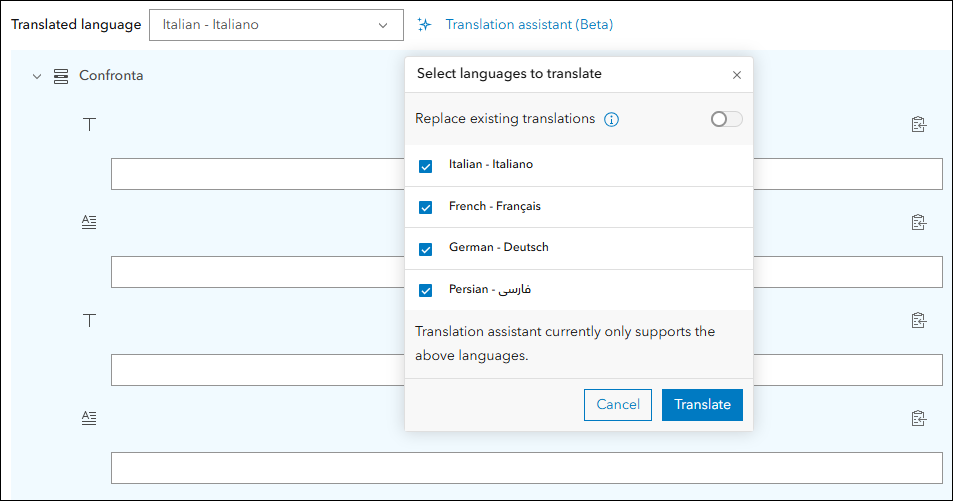Click the Confronta block layout icon
The width and height of the screenshot is (953, 501).
61,76
